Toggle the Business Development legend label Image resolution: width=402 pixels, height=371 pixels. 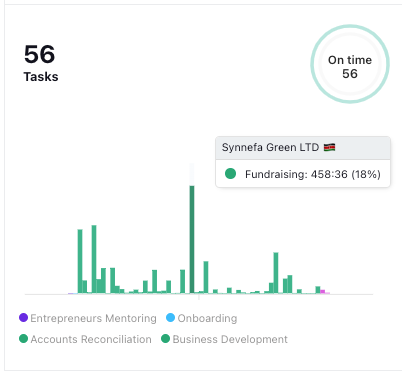pyautogui.click(x=230, y=339)
